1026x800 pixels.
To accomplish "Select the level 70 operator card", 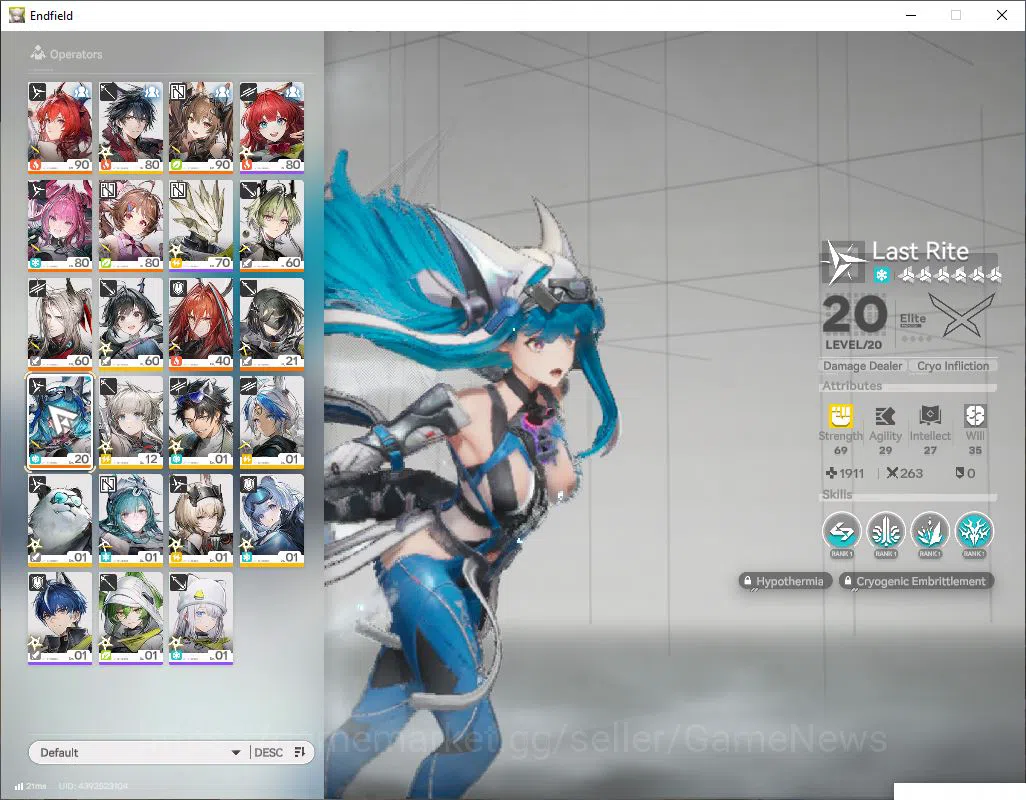I will [201, 226].
